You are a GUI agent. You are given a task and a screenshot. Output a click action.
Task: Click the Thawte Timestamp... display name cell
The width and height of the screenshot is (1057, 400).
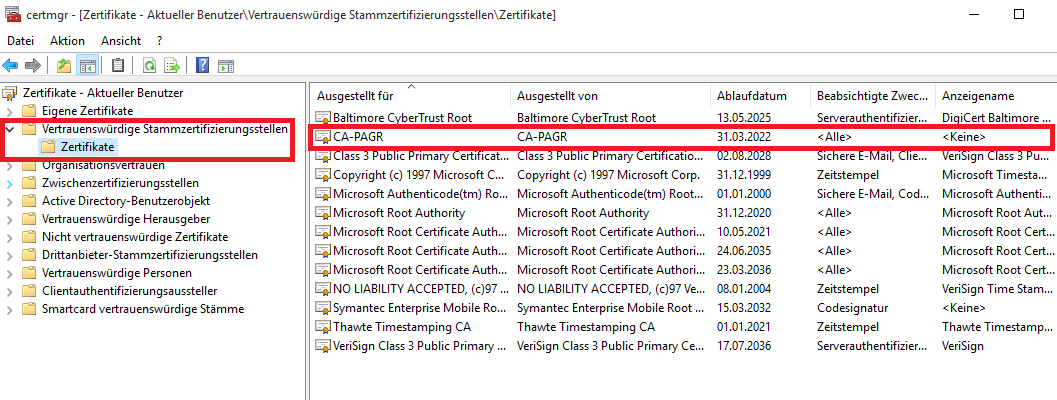pos(997,327)
